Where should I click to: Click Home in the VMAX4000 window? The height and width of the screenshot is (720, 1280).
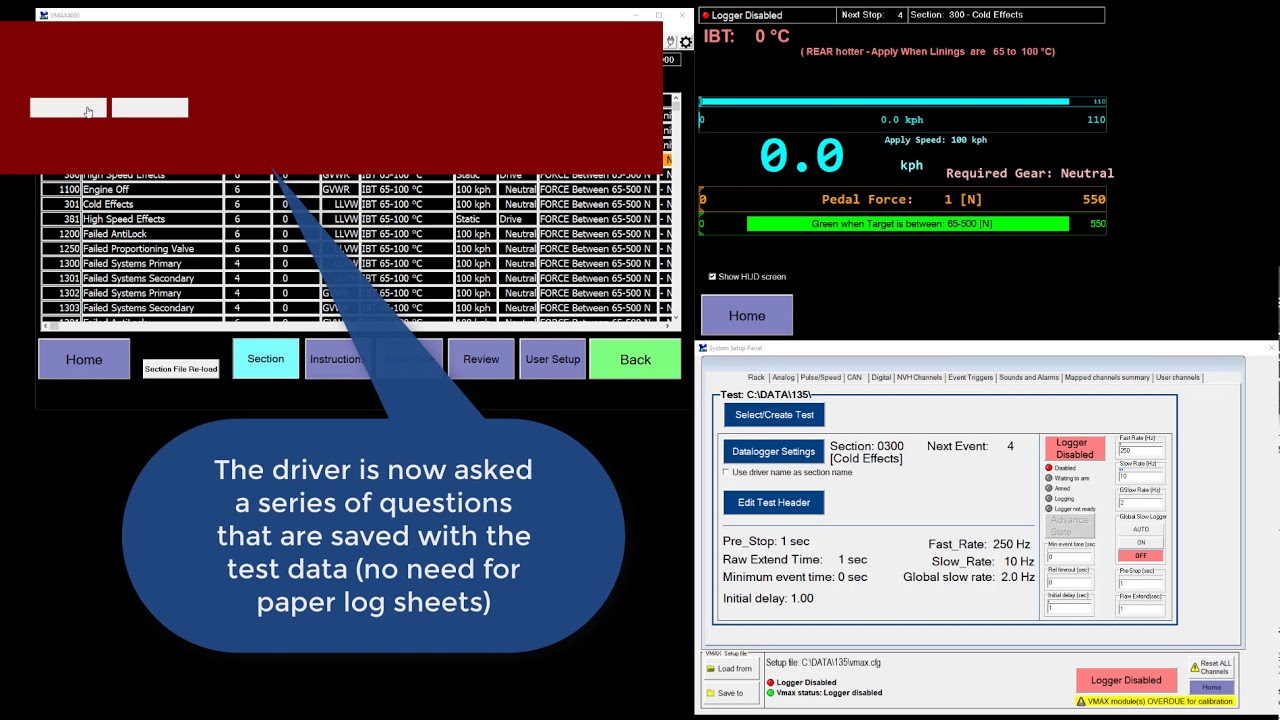84,359
